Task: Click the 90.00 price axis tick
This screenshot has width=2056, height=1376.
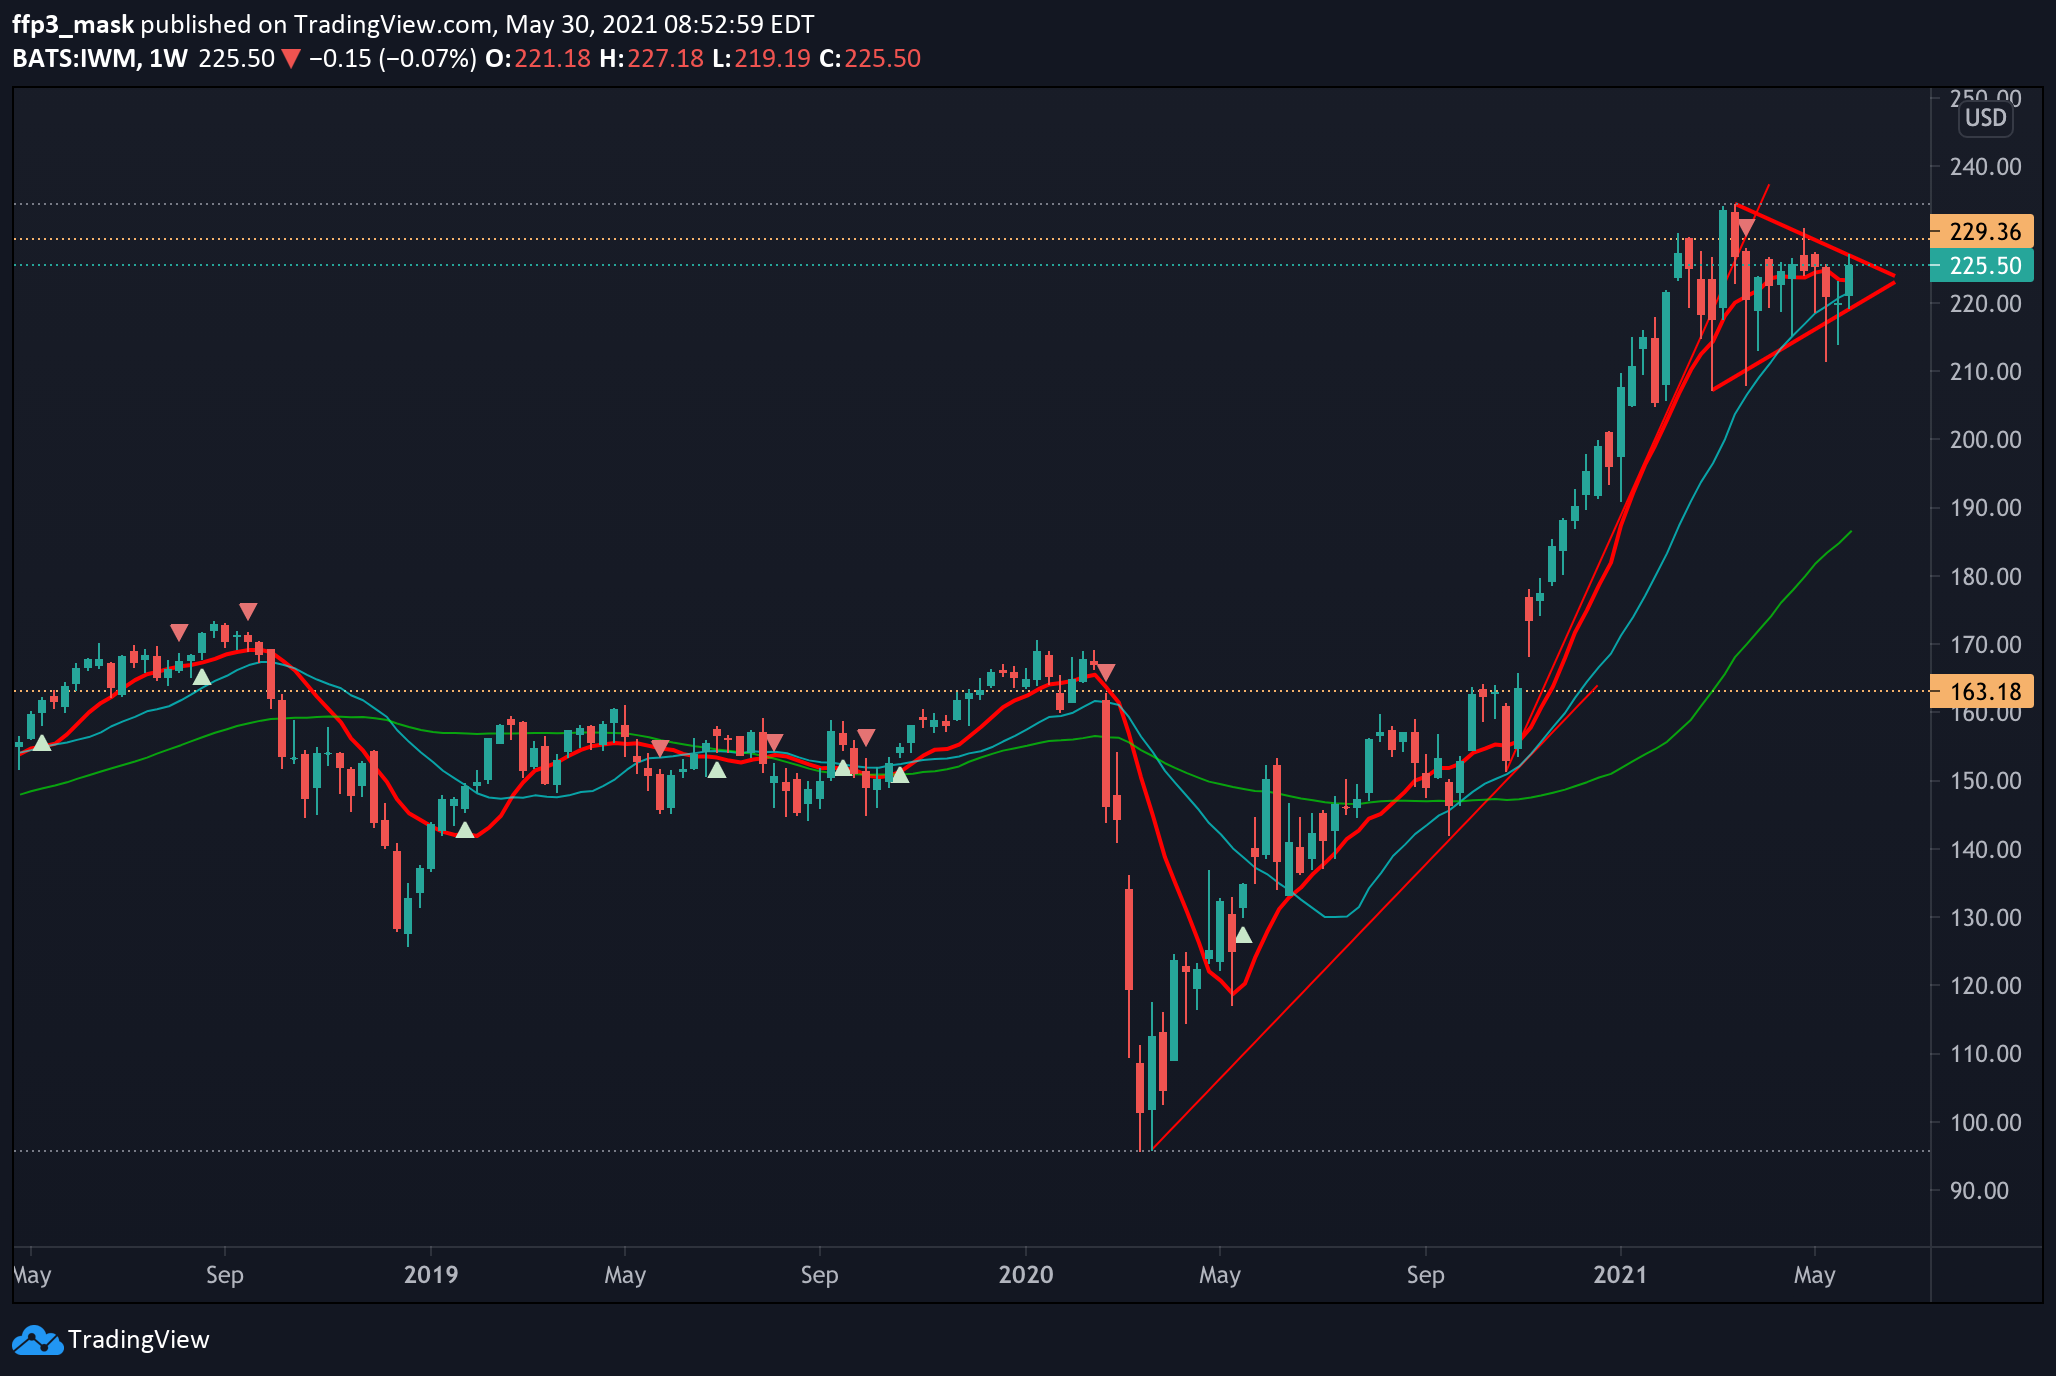Action: point(1979,1191)
